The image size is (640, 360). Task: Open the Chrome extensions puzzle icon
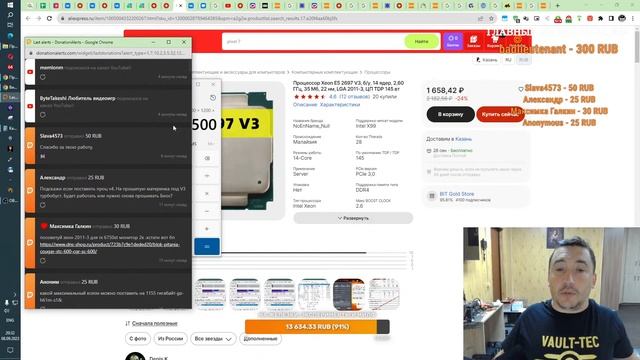point(600,18)
